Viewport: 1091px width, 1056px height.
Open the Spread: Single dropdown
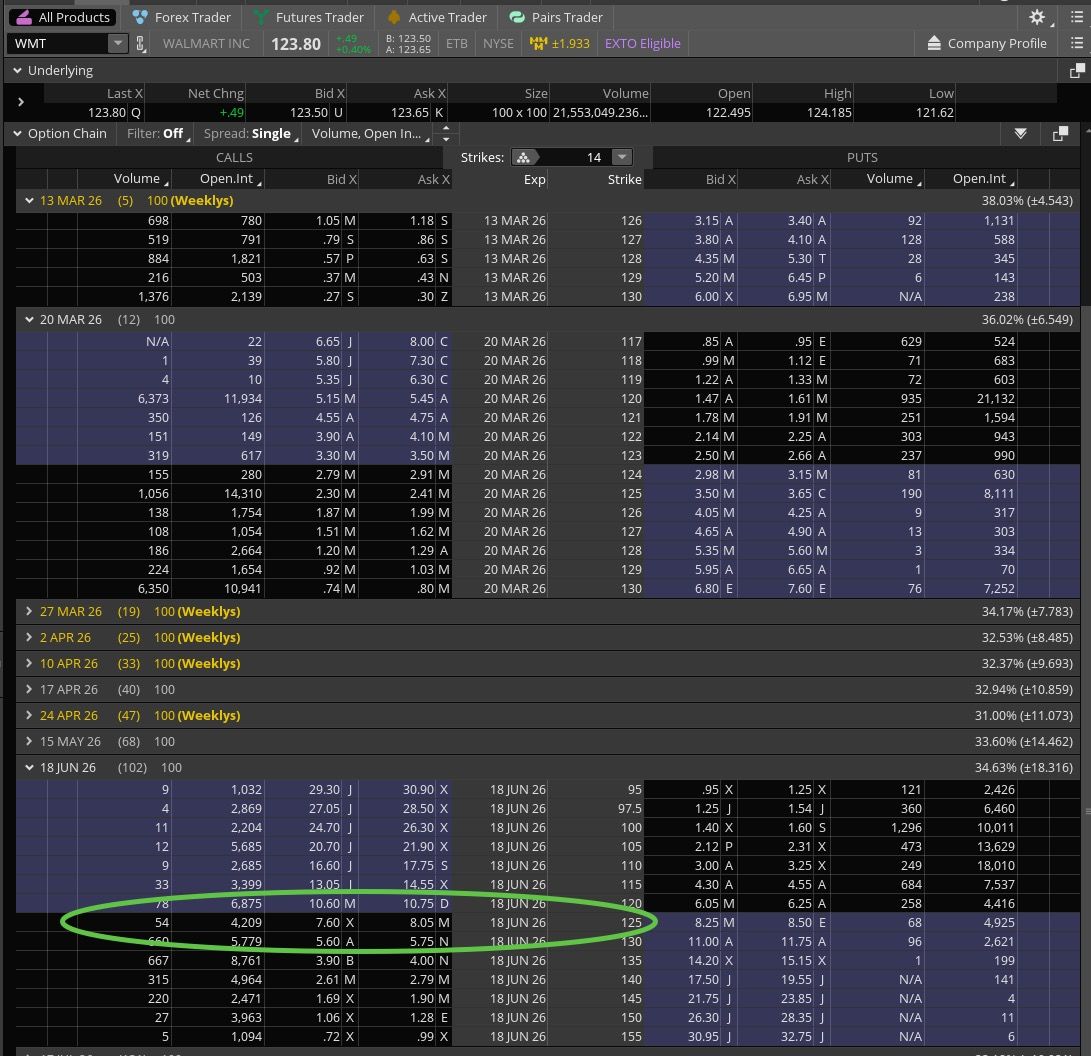[x=250, y=133]
